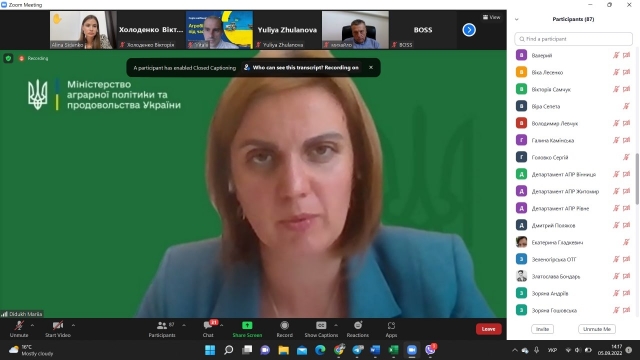The width and height of the screenshot is (640, 360).
Task: Click the Zoom icon in taskbar
Action: pos(411,350)
